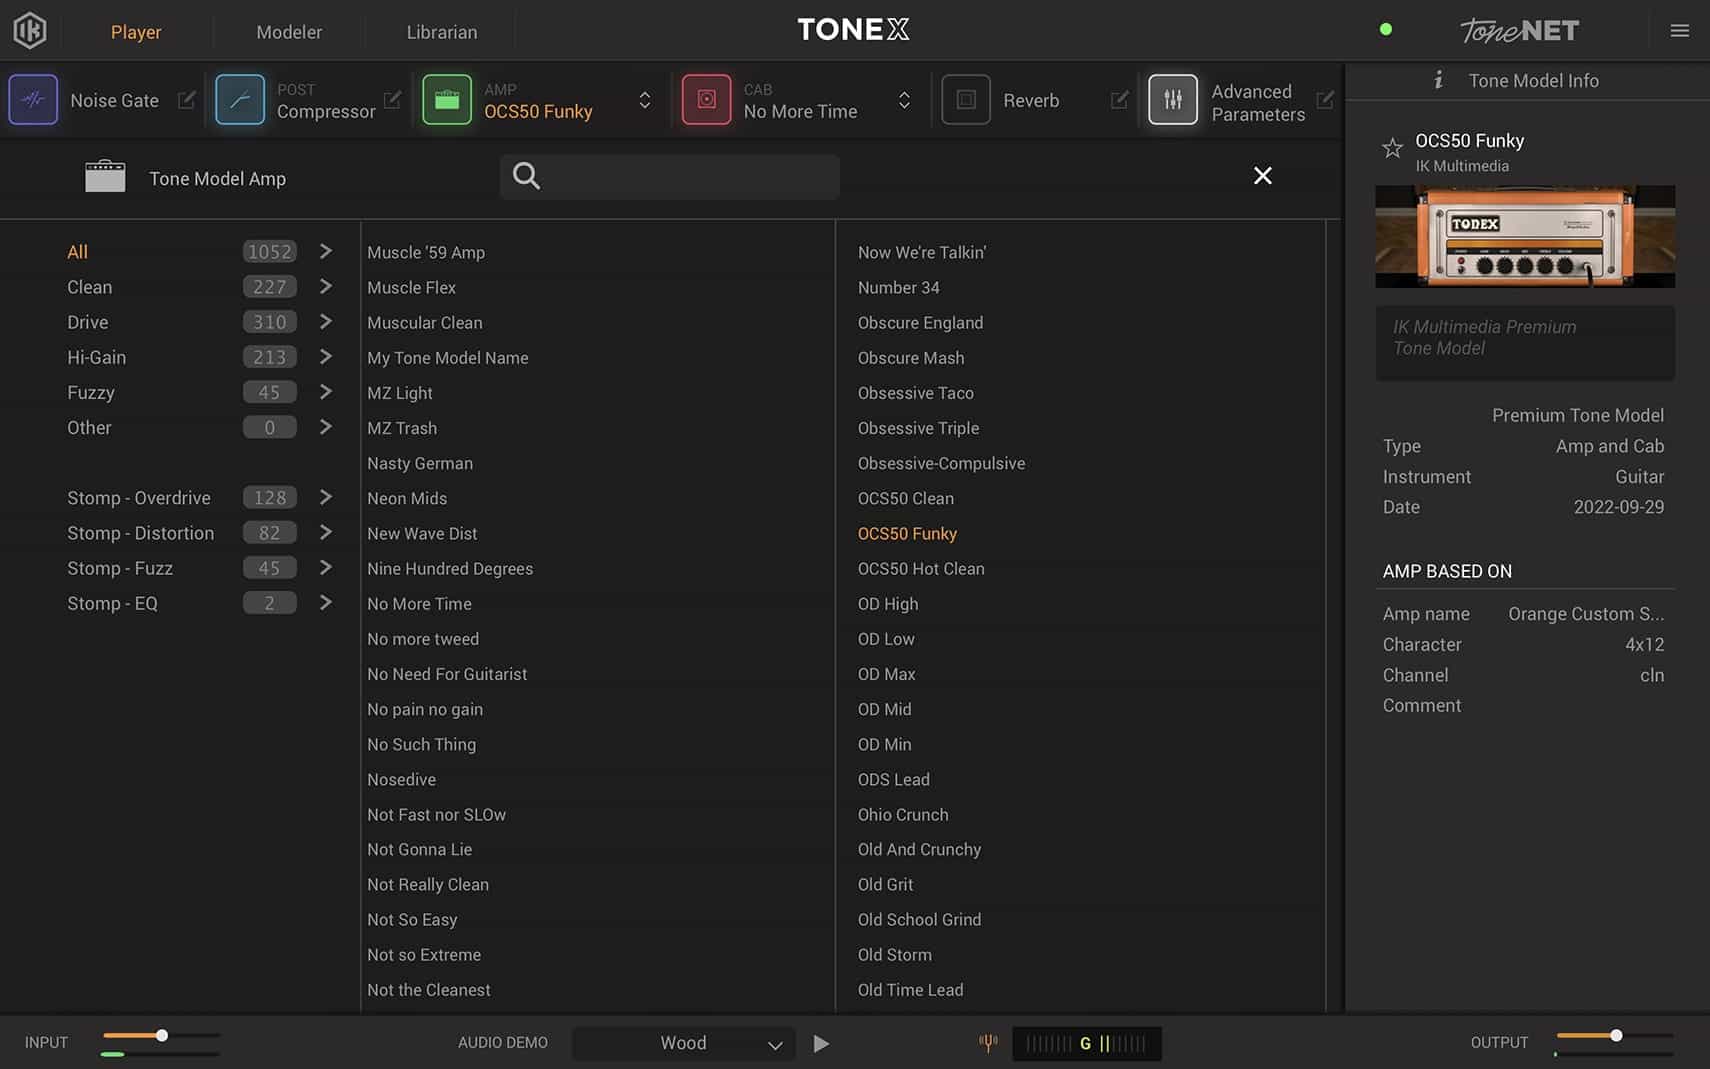Expand the All category arrow
The height and width of the screenshot is (1069, 1710).
point(325,251)
